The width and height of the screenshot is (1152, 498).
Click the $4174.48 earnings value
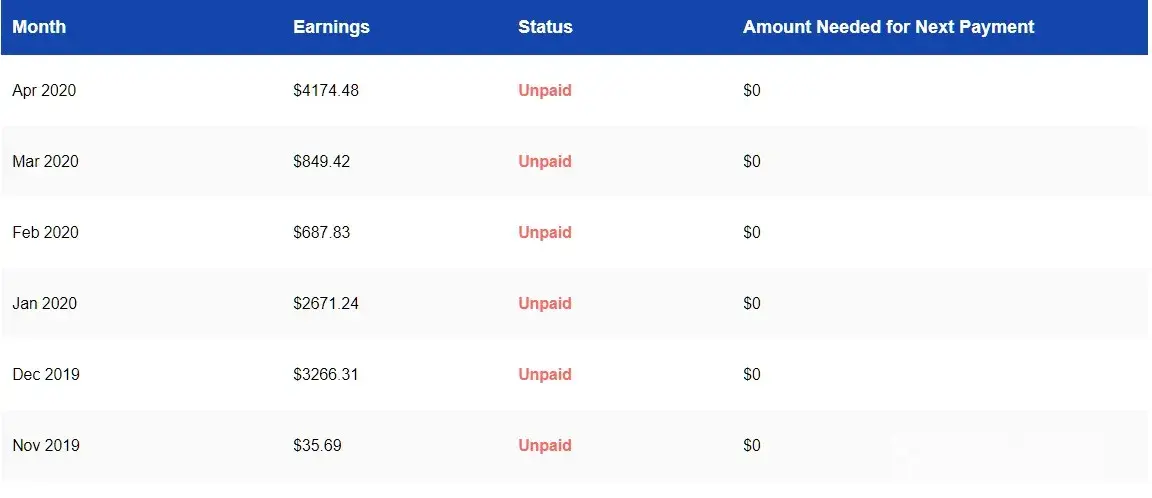[326, 90]
